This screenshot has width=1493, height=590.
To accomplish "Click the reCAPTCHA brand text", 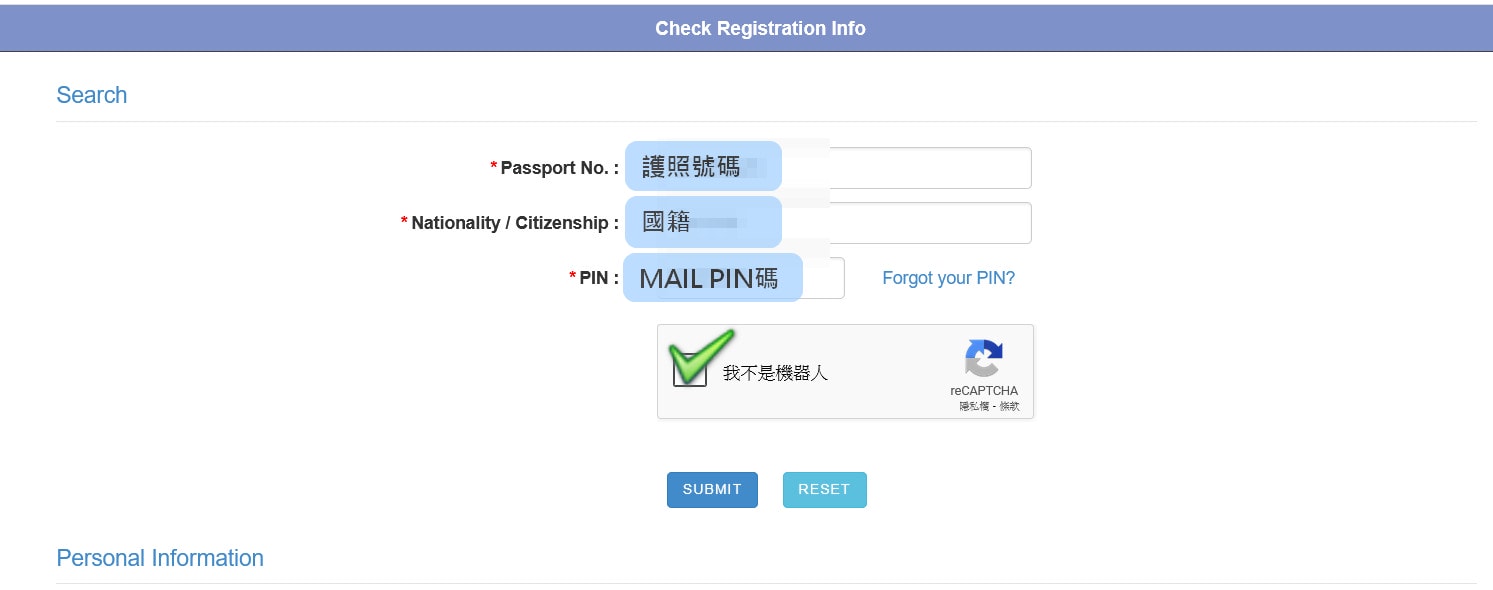I will tap(984, 391).
